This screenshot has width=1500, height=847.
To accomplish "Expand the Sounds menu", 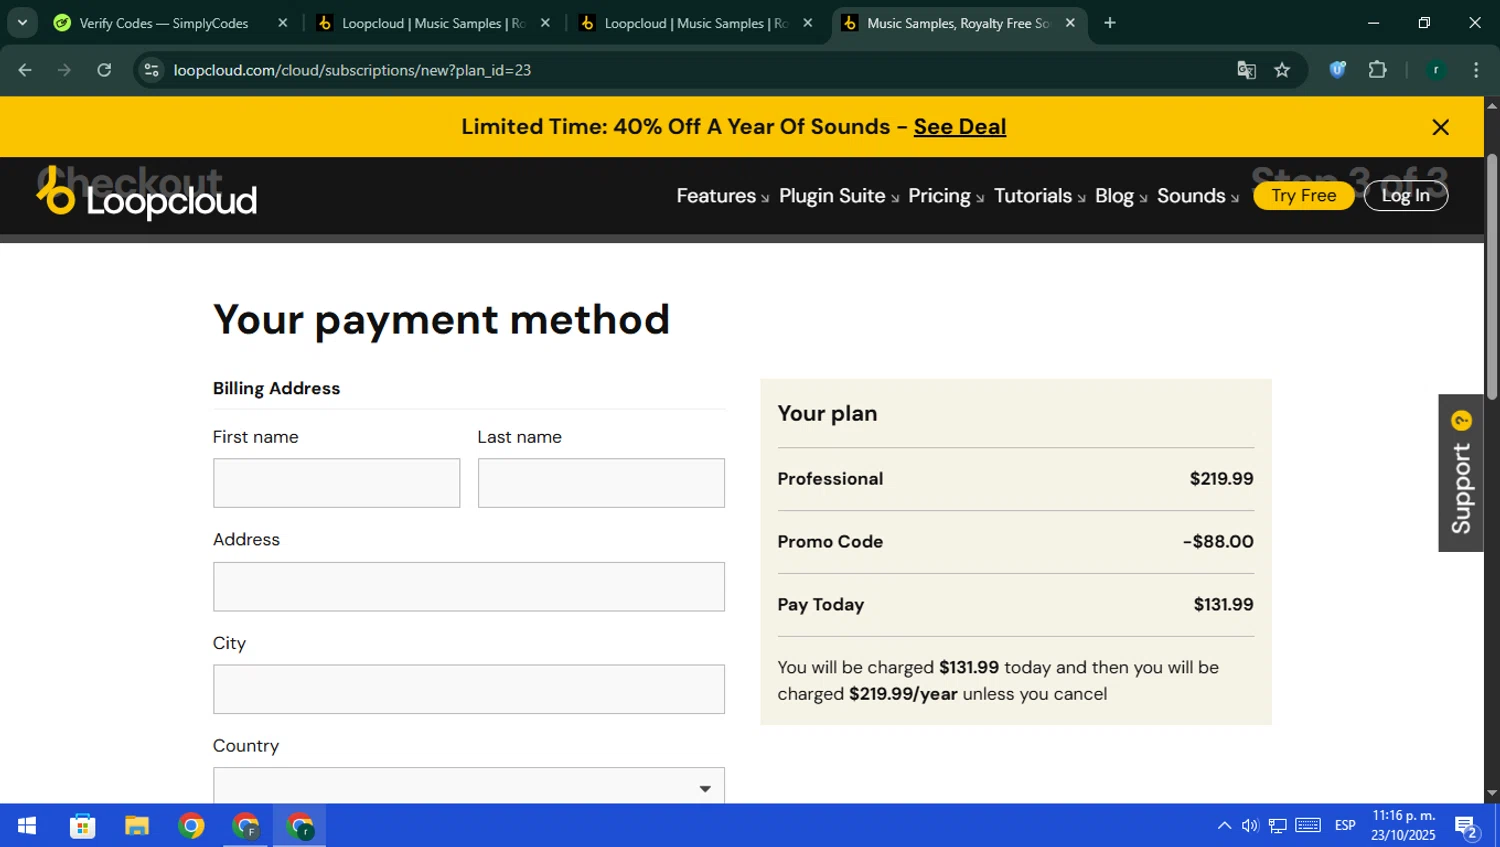I will point(1197,196).
